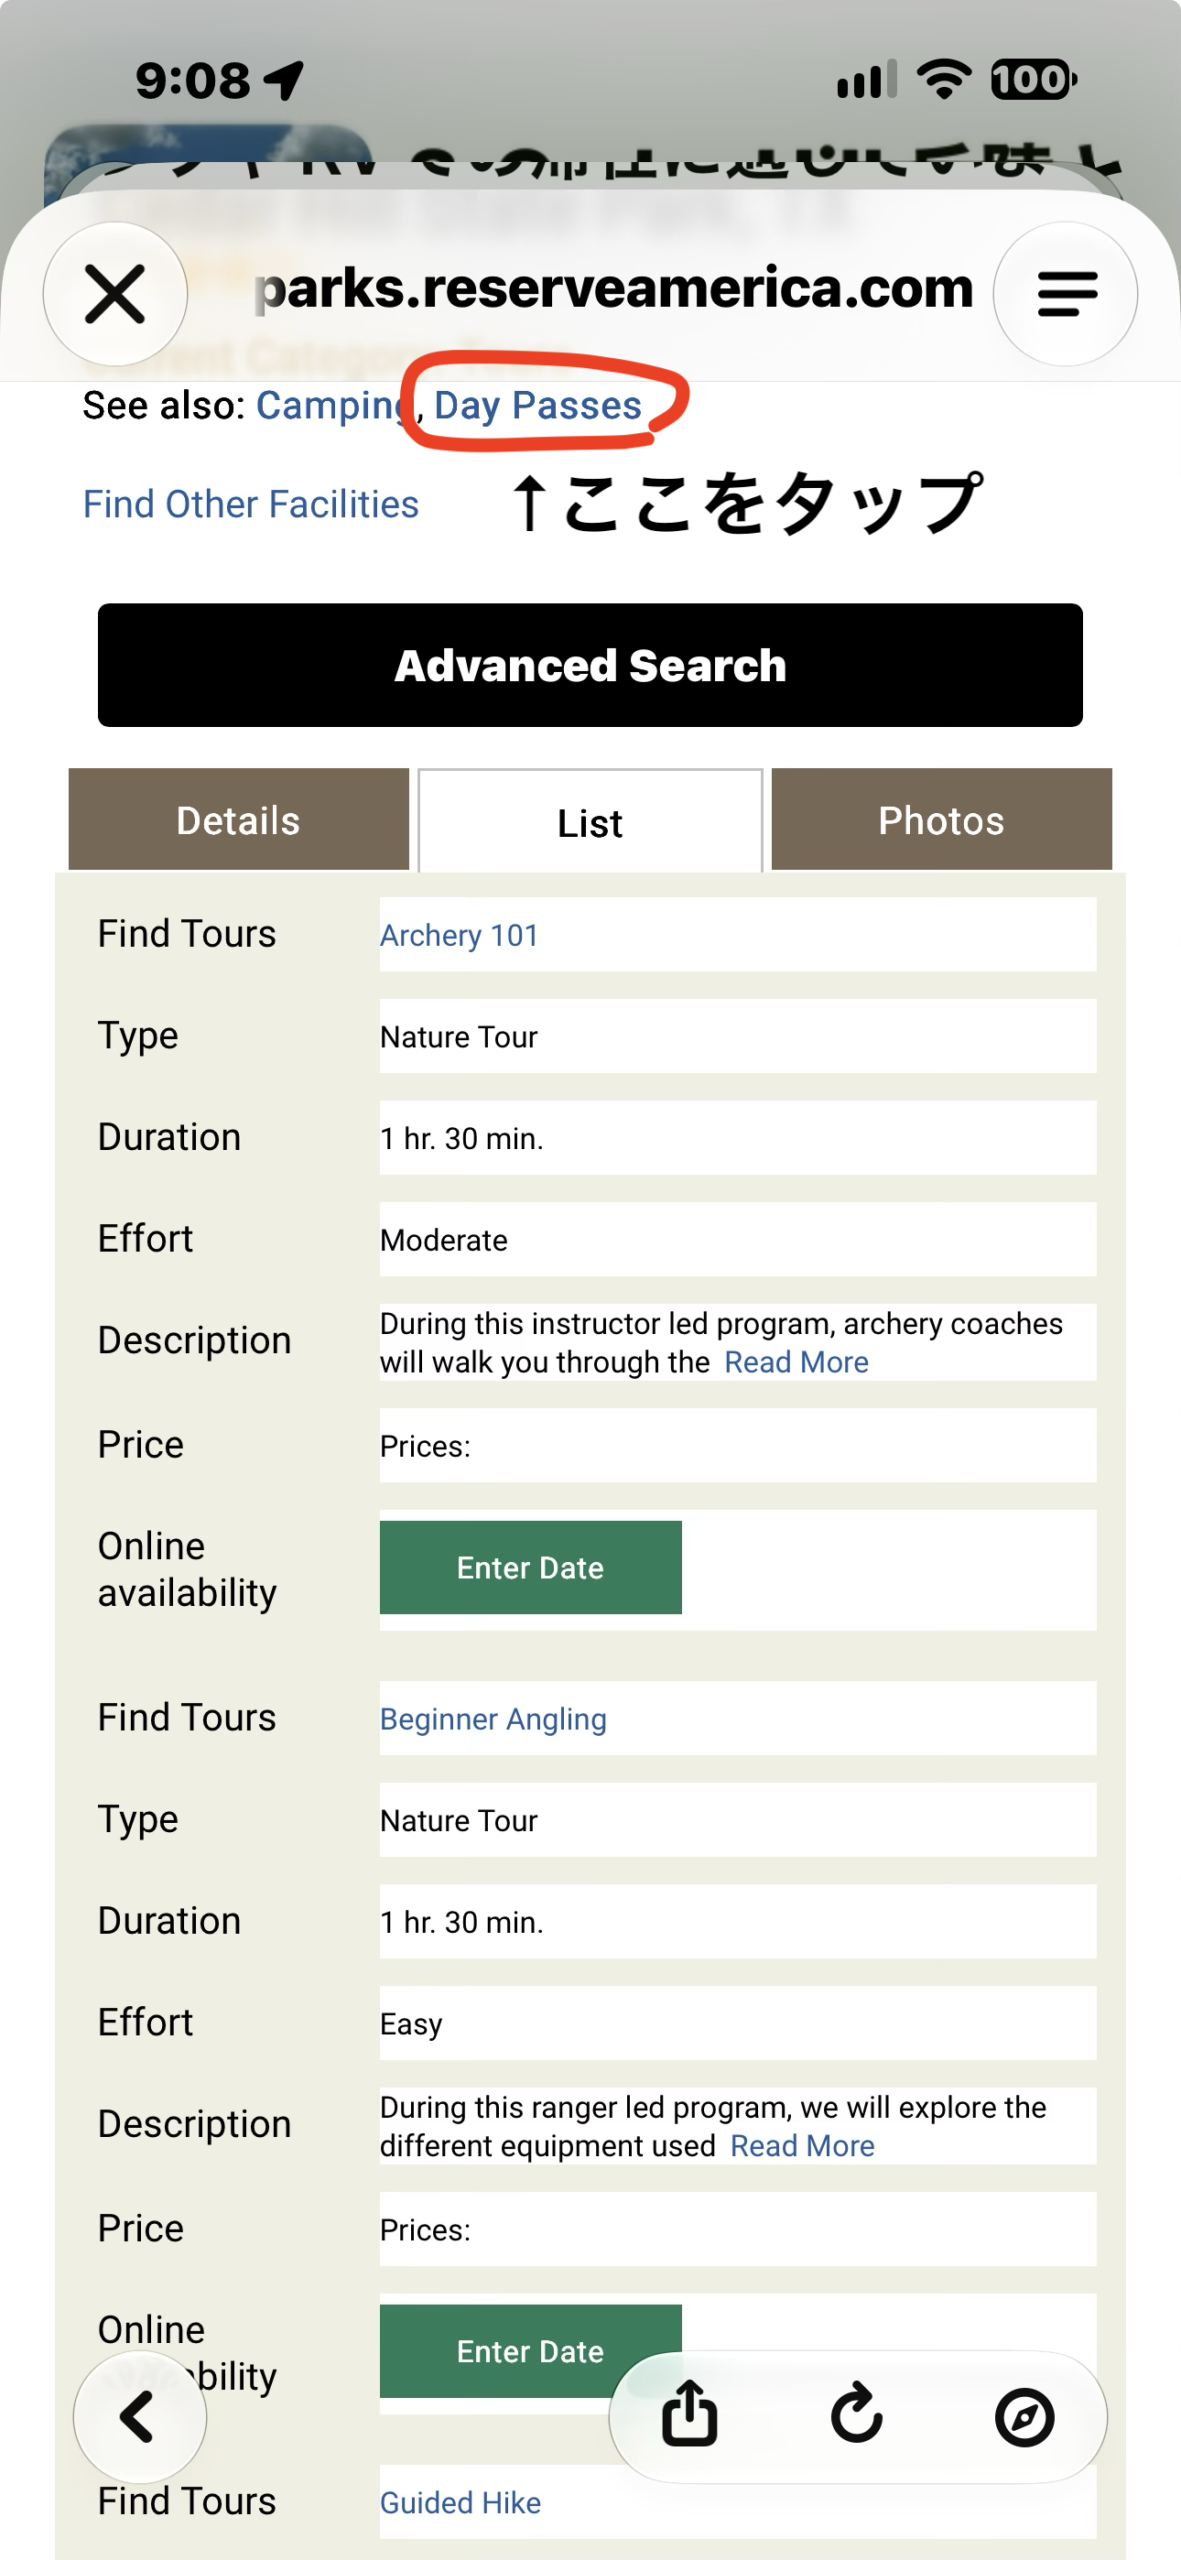Expand Beginner Angling description Read More

coord(802,2146)
